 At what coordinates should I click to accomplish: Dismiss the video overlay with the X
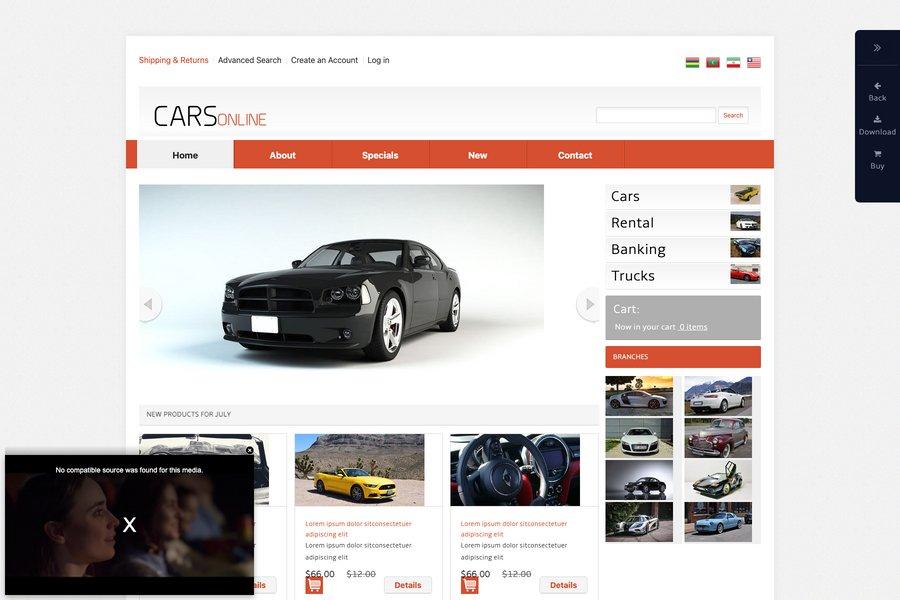pyautogui.click(x=128, y=523)
